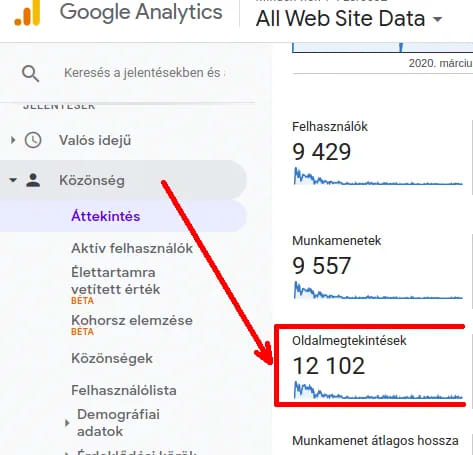Collapse the Közönség section arrow
This screenshot has height=455, width=473.
point(13,180)
